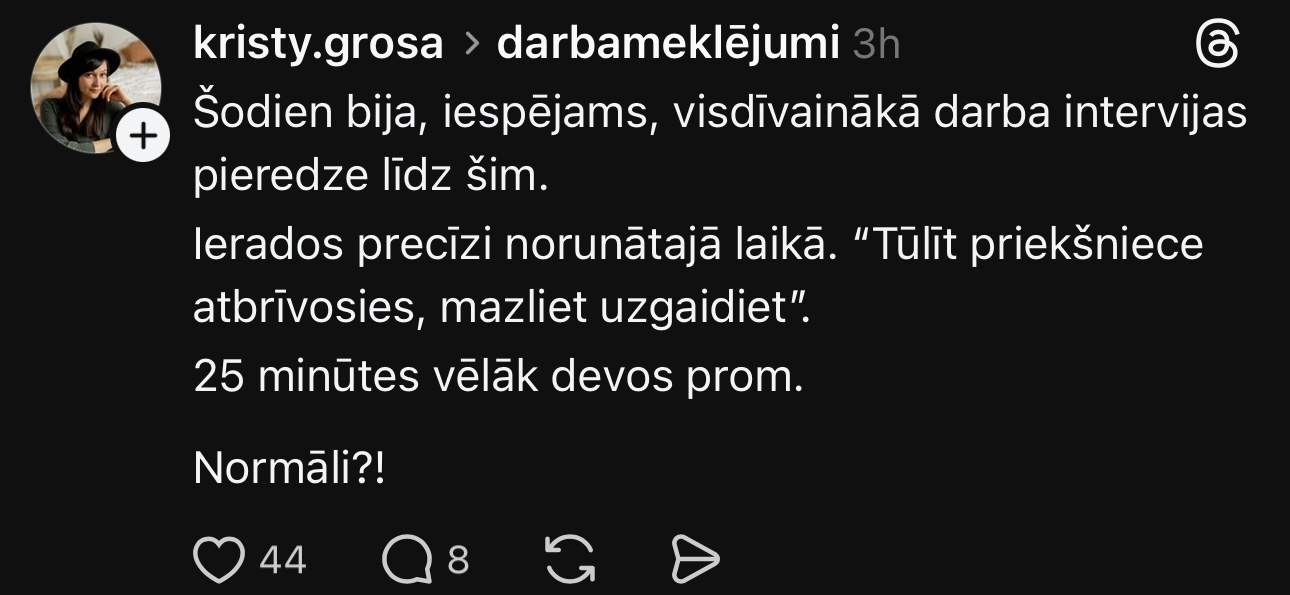Click the Threads logo icon
Viewport: 1290px width, 595px height.
click(1217, 46)
